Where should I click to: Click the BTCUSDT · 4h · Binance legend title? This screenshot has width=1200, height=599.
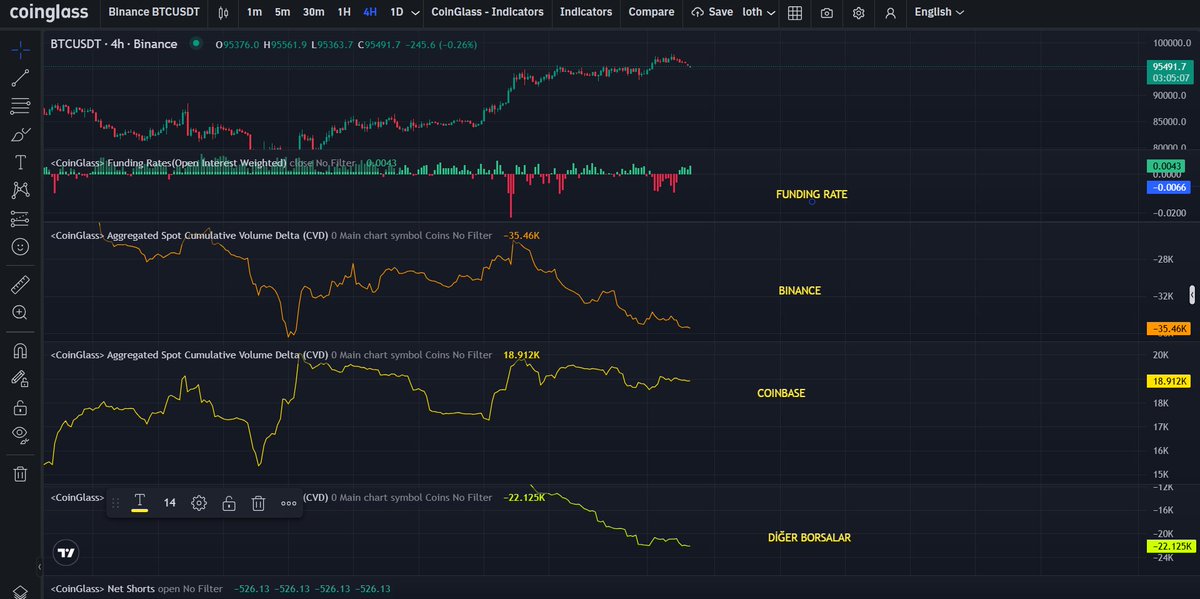coord(114,44)
